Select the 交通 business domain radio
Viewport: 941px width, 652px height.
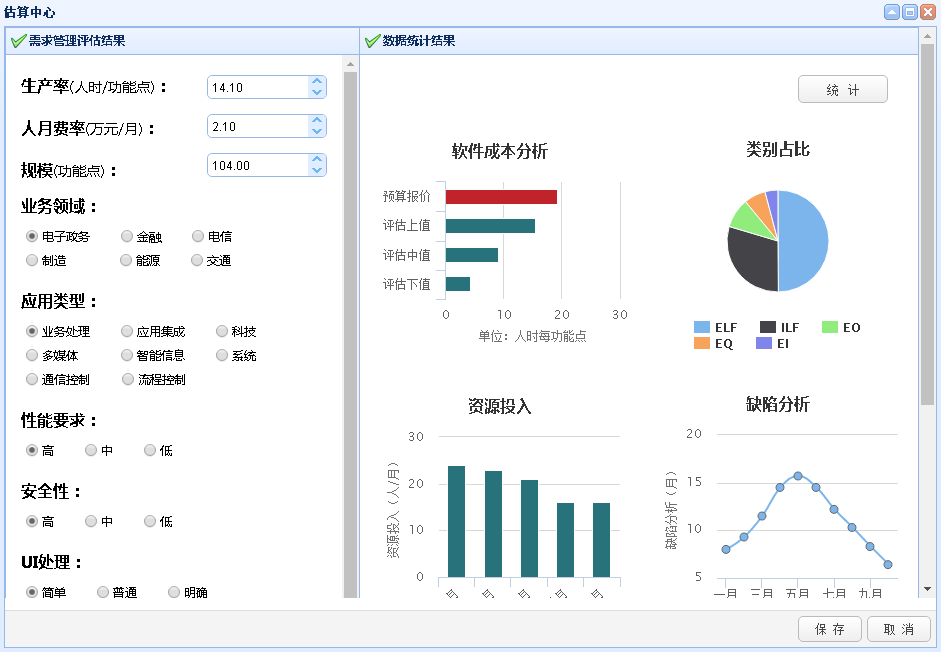(197, 260)
